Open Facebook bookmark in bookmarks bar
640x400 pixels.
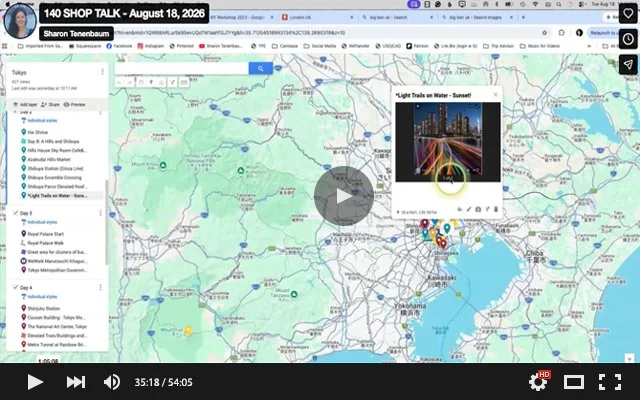(119, 46)
